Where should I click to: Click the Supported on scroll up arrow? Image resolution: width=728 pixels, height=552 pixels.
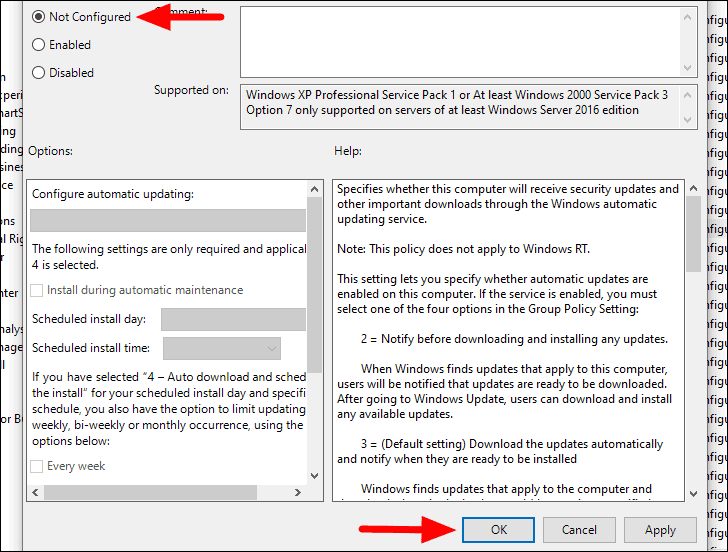click(688, 95)
